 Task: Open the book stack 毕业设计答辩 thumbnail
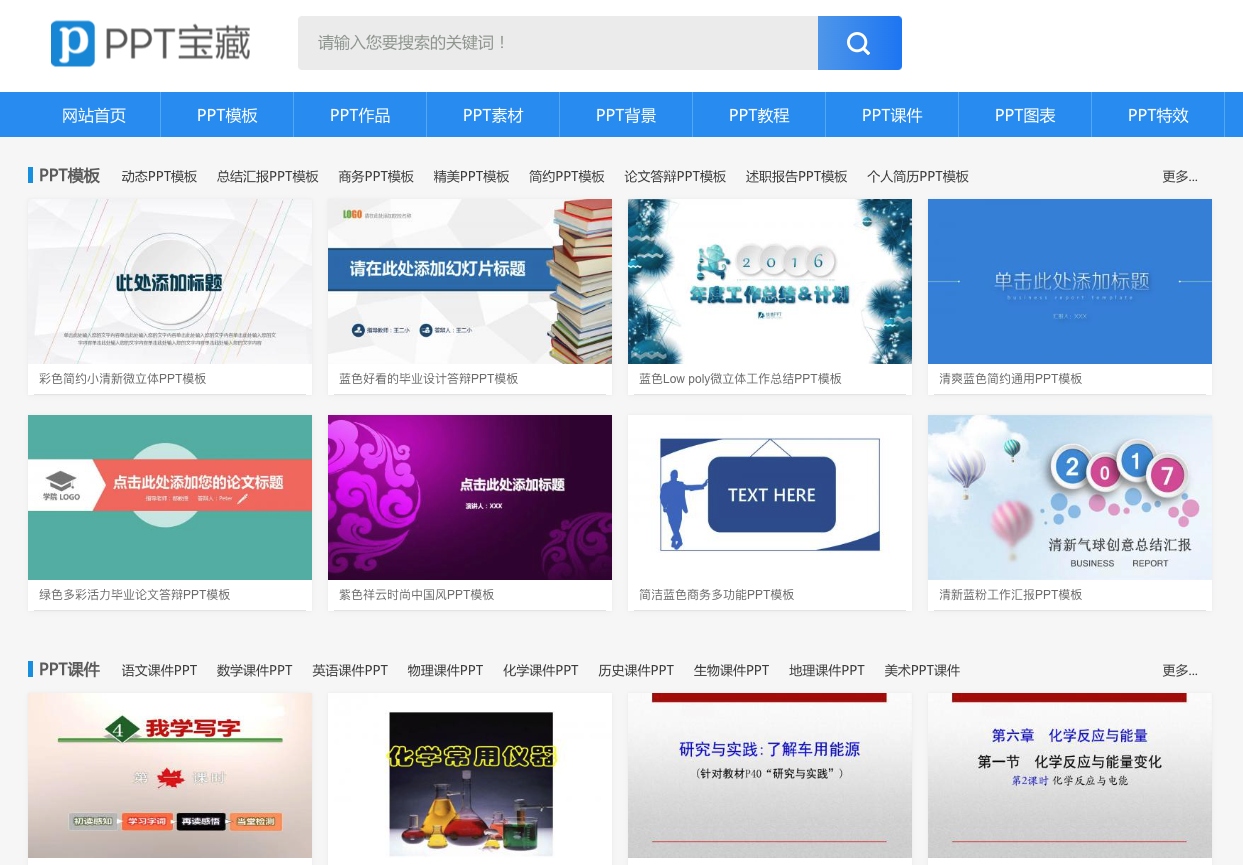point(470,281)
